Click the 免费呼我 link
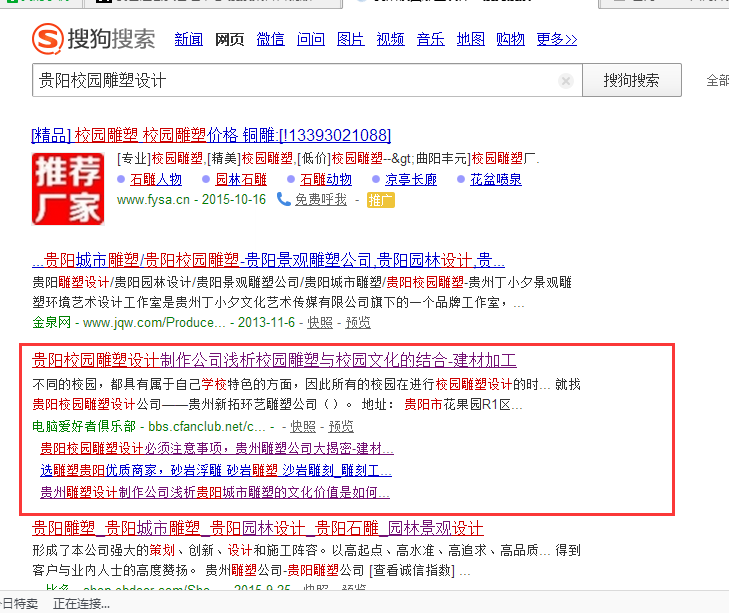Screen dimensions: 729x613 (x=321, y=200)
